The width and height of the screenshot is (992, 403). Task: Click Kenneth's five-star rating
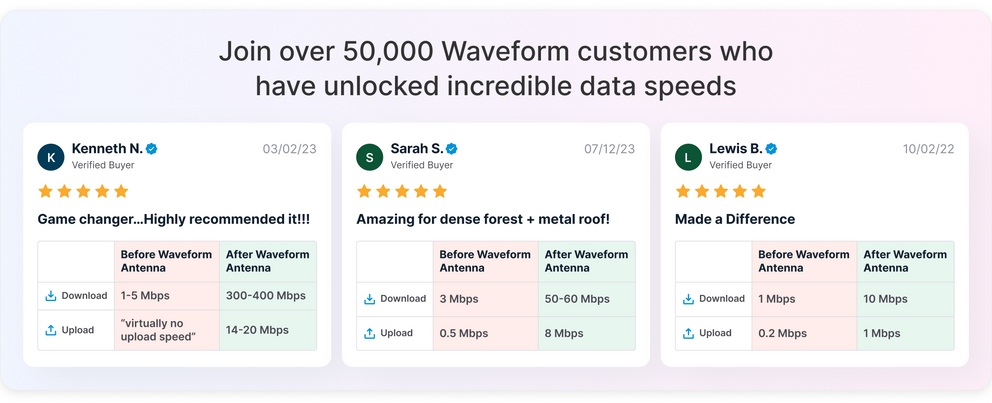pos(83,191)
